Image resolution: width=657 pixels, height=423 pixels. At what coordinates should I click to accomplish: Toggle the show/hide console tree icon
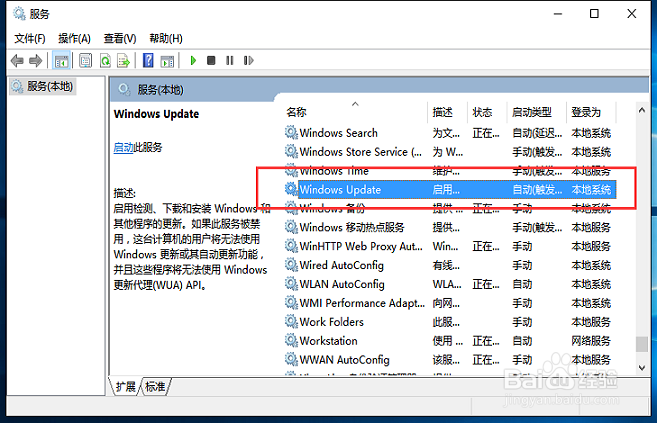coord(61,61)
